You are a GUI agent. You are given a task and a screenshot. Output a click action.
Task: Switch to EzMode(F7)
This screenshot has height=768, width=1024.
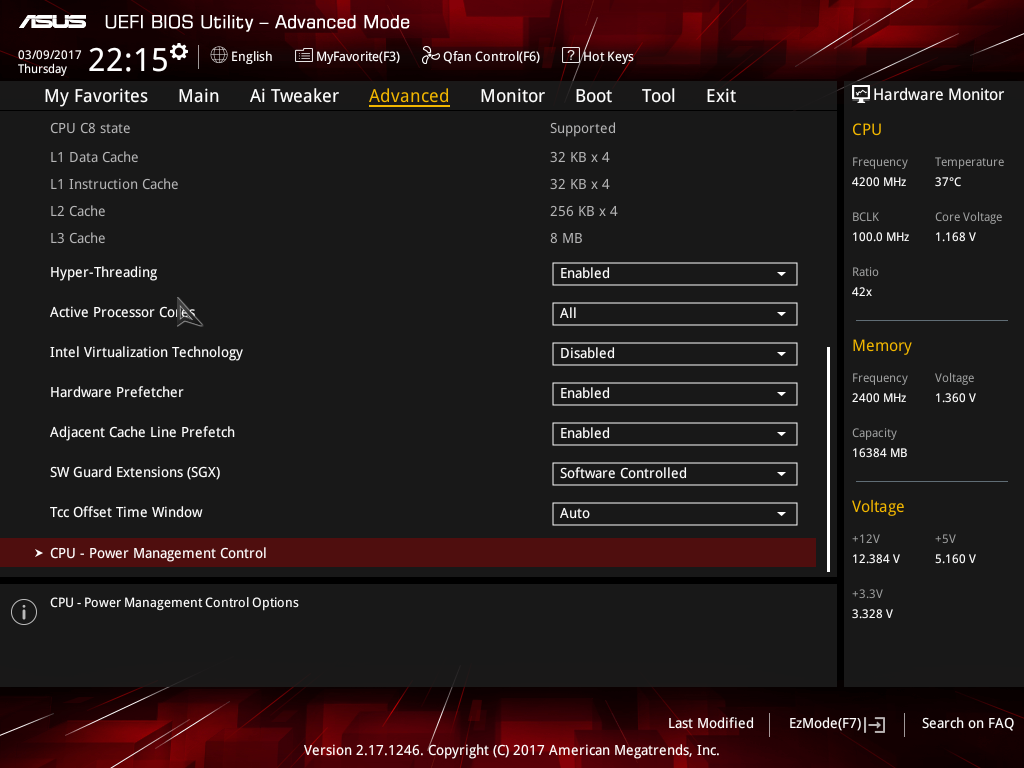(x=837, y=724)
